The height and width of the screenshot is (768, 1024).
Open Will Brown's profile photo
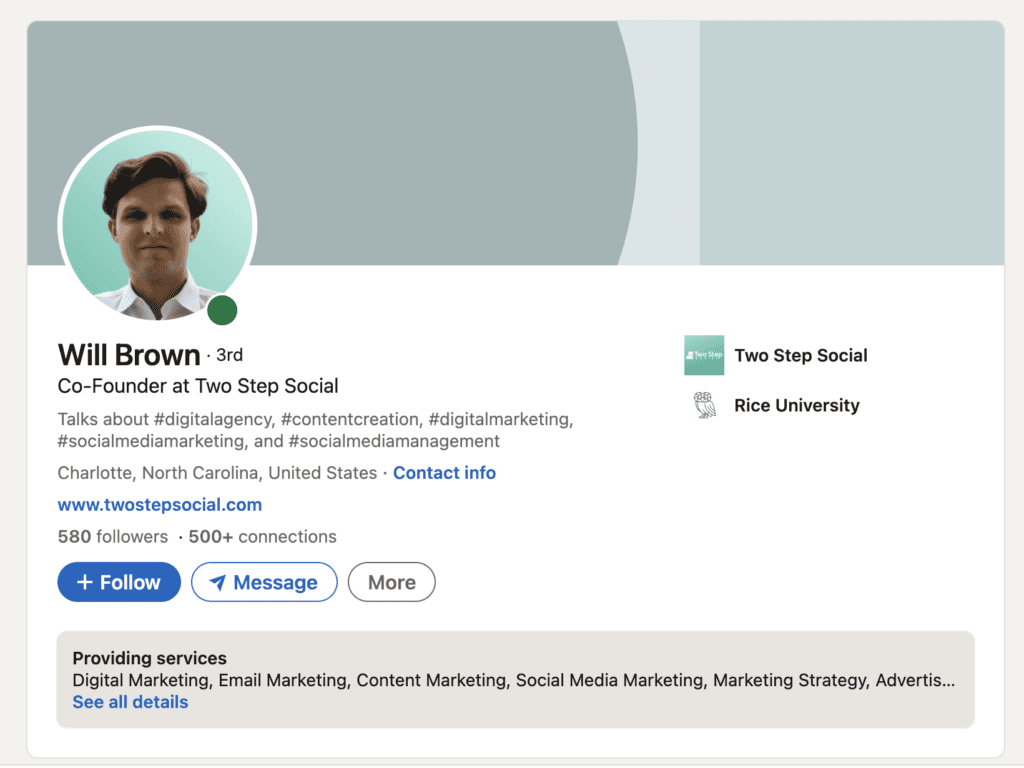(x=157, y=227)
